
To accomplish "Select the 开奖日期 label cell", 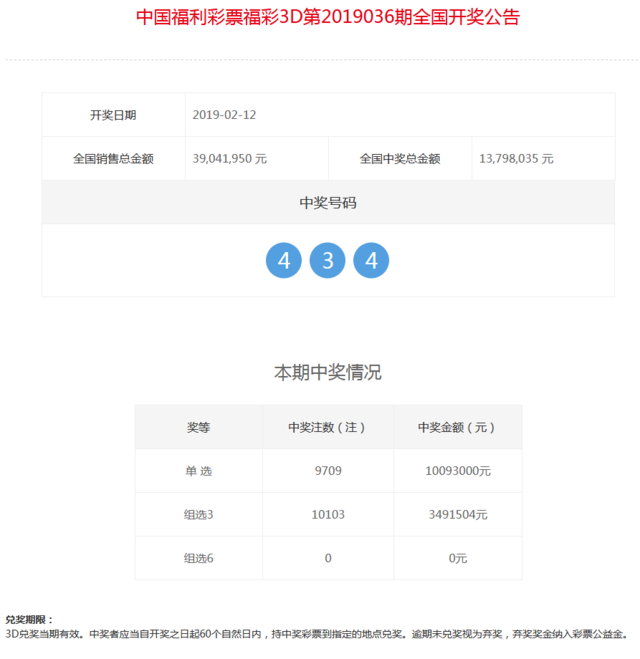I will click(x=113, y=115).
